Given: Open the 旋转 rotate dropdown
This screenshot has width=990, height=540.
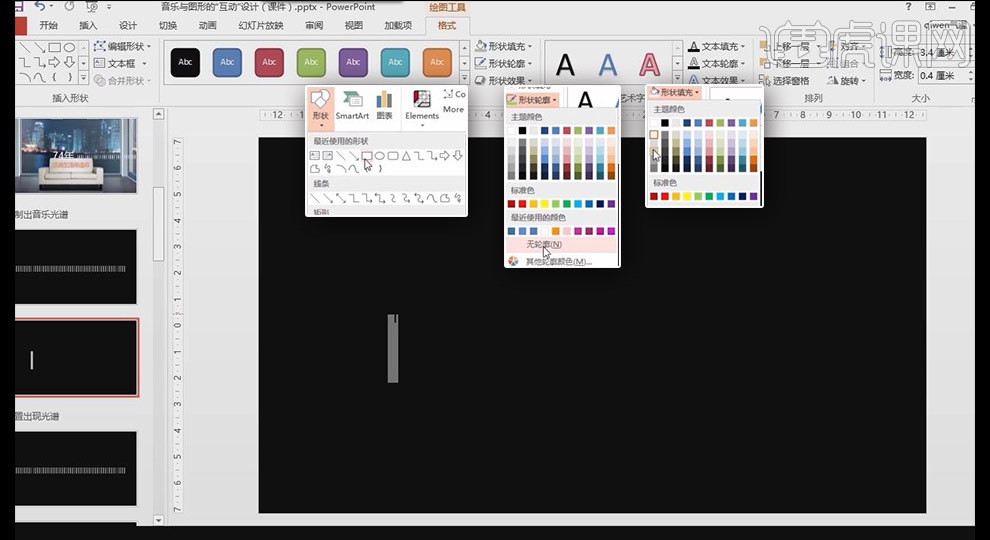Looking at the screenshot, I should tap(852, 80).
